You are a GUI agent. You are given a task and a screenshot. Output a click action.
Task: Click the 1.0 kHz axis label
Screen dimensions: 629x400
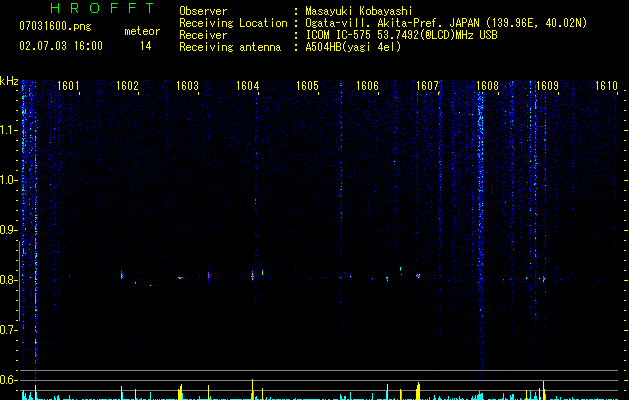(9, 180)
